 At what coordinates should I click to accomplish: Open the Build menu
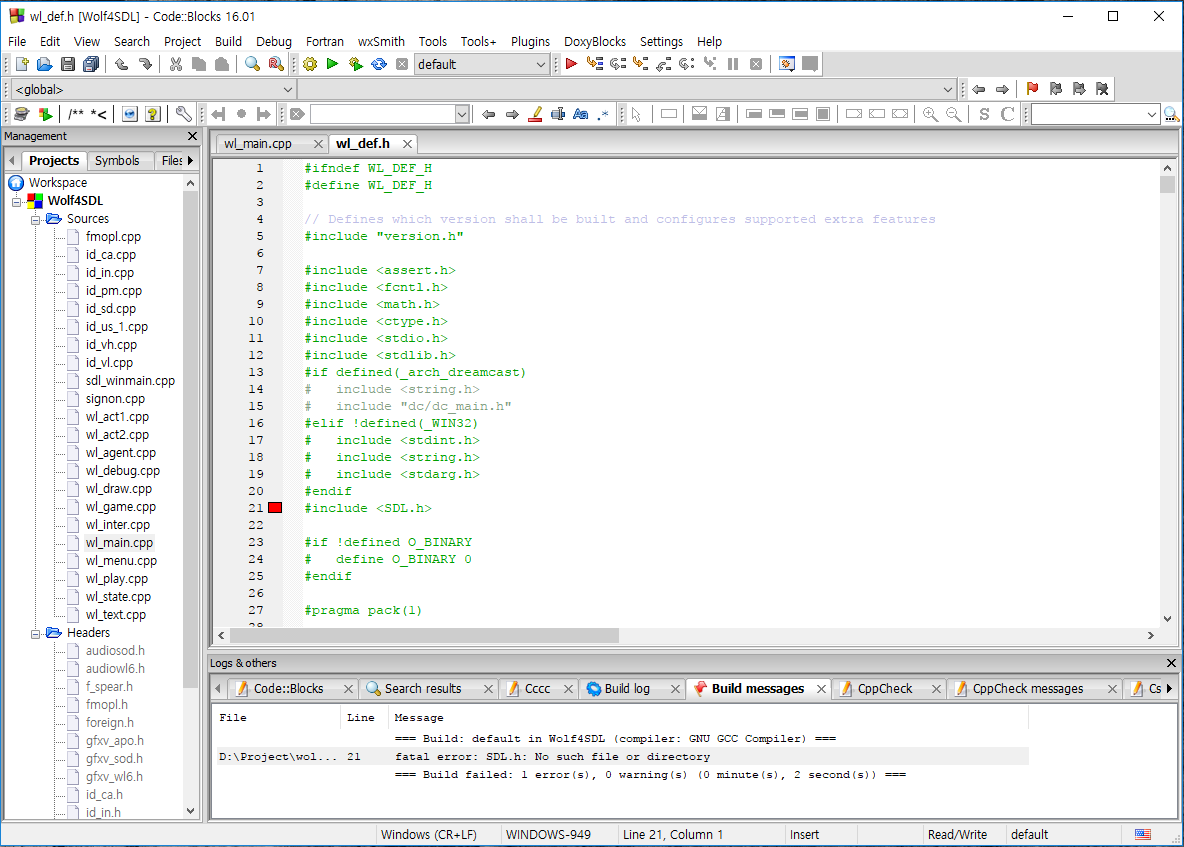pyautogui.click(x=228, y=42)
